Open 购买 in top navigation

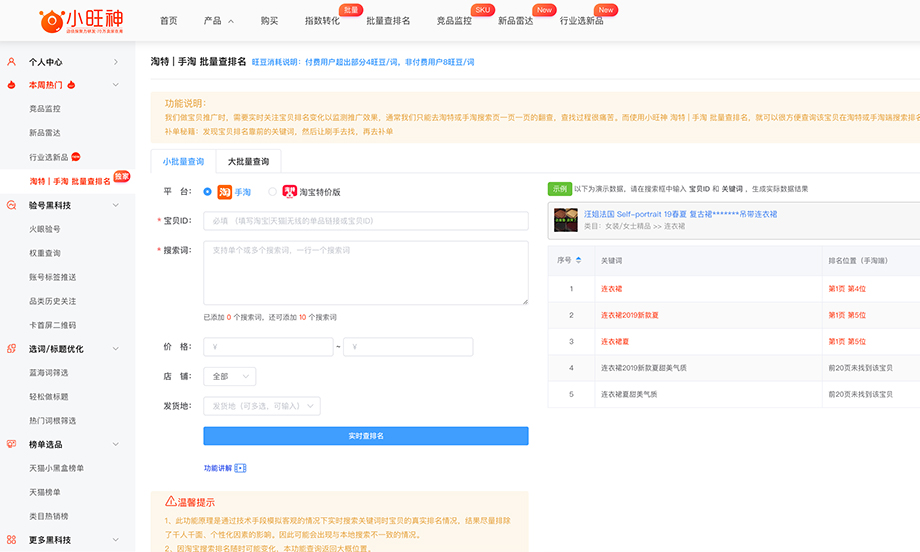(x=269, y=21)
